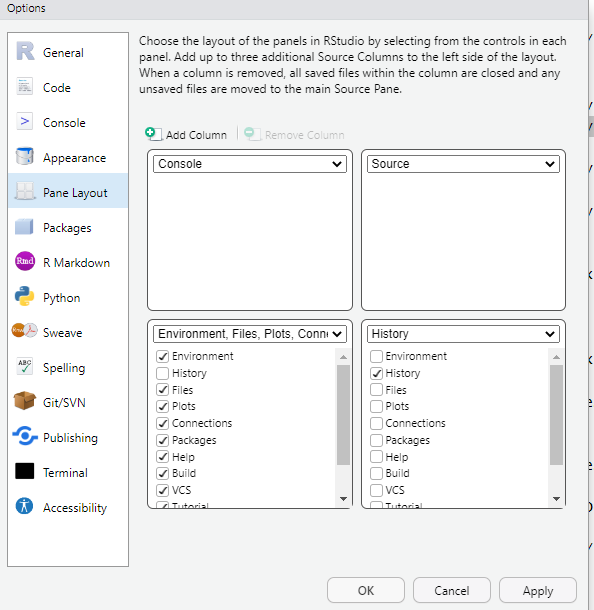Open the Terminal options section

coord(68,472)
